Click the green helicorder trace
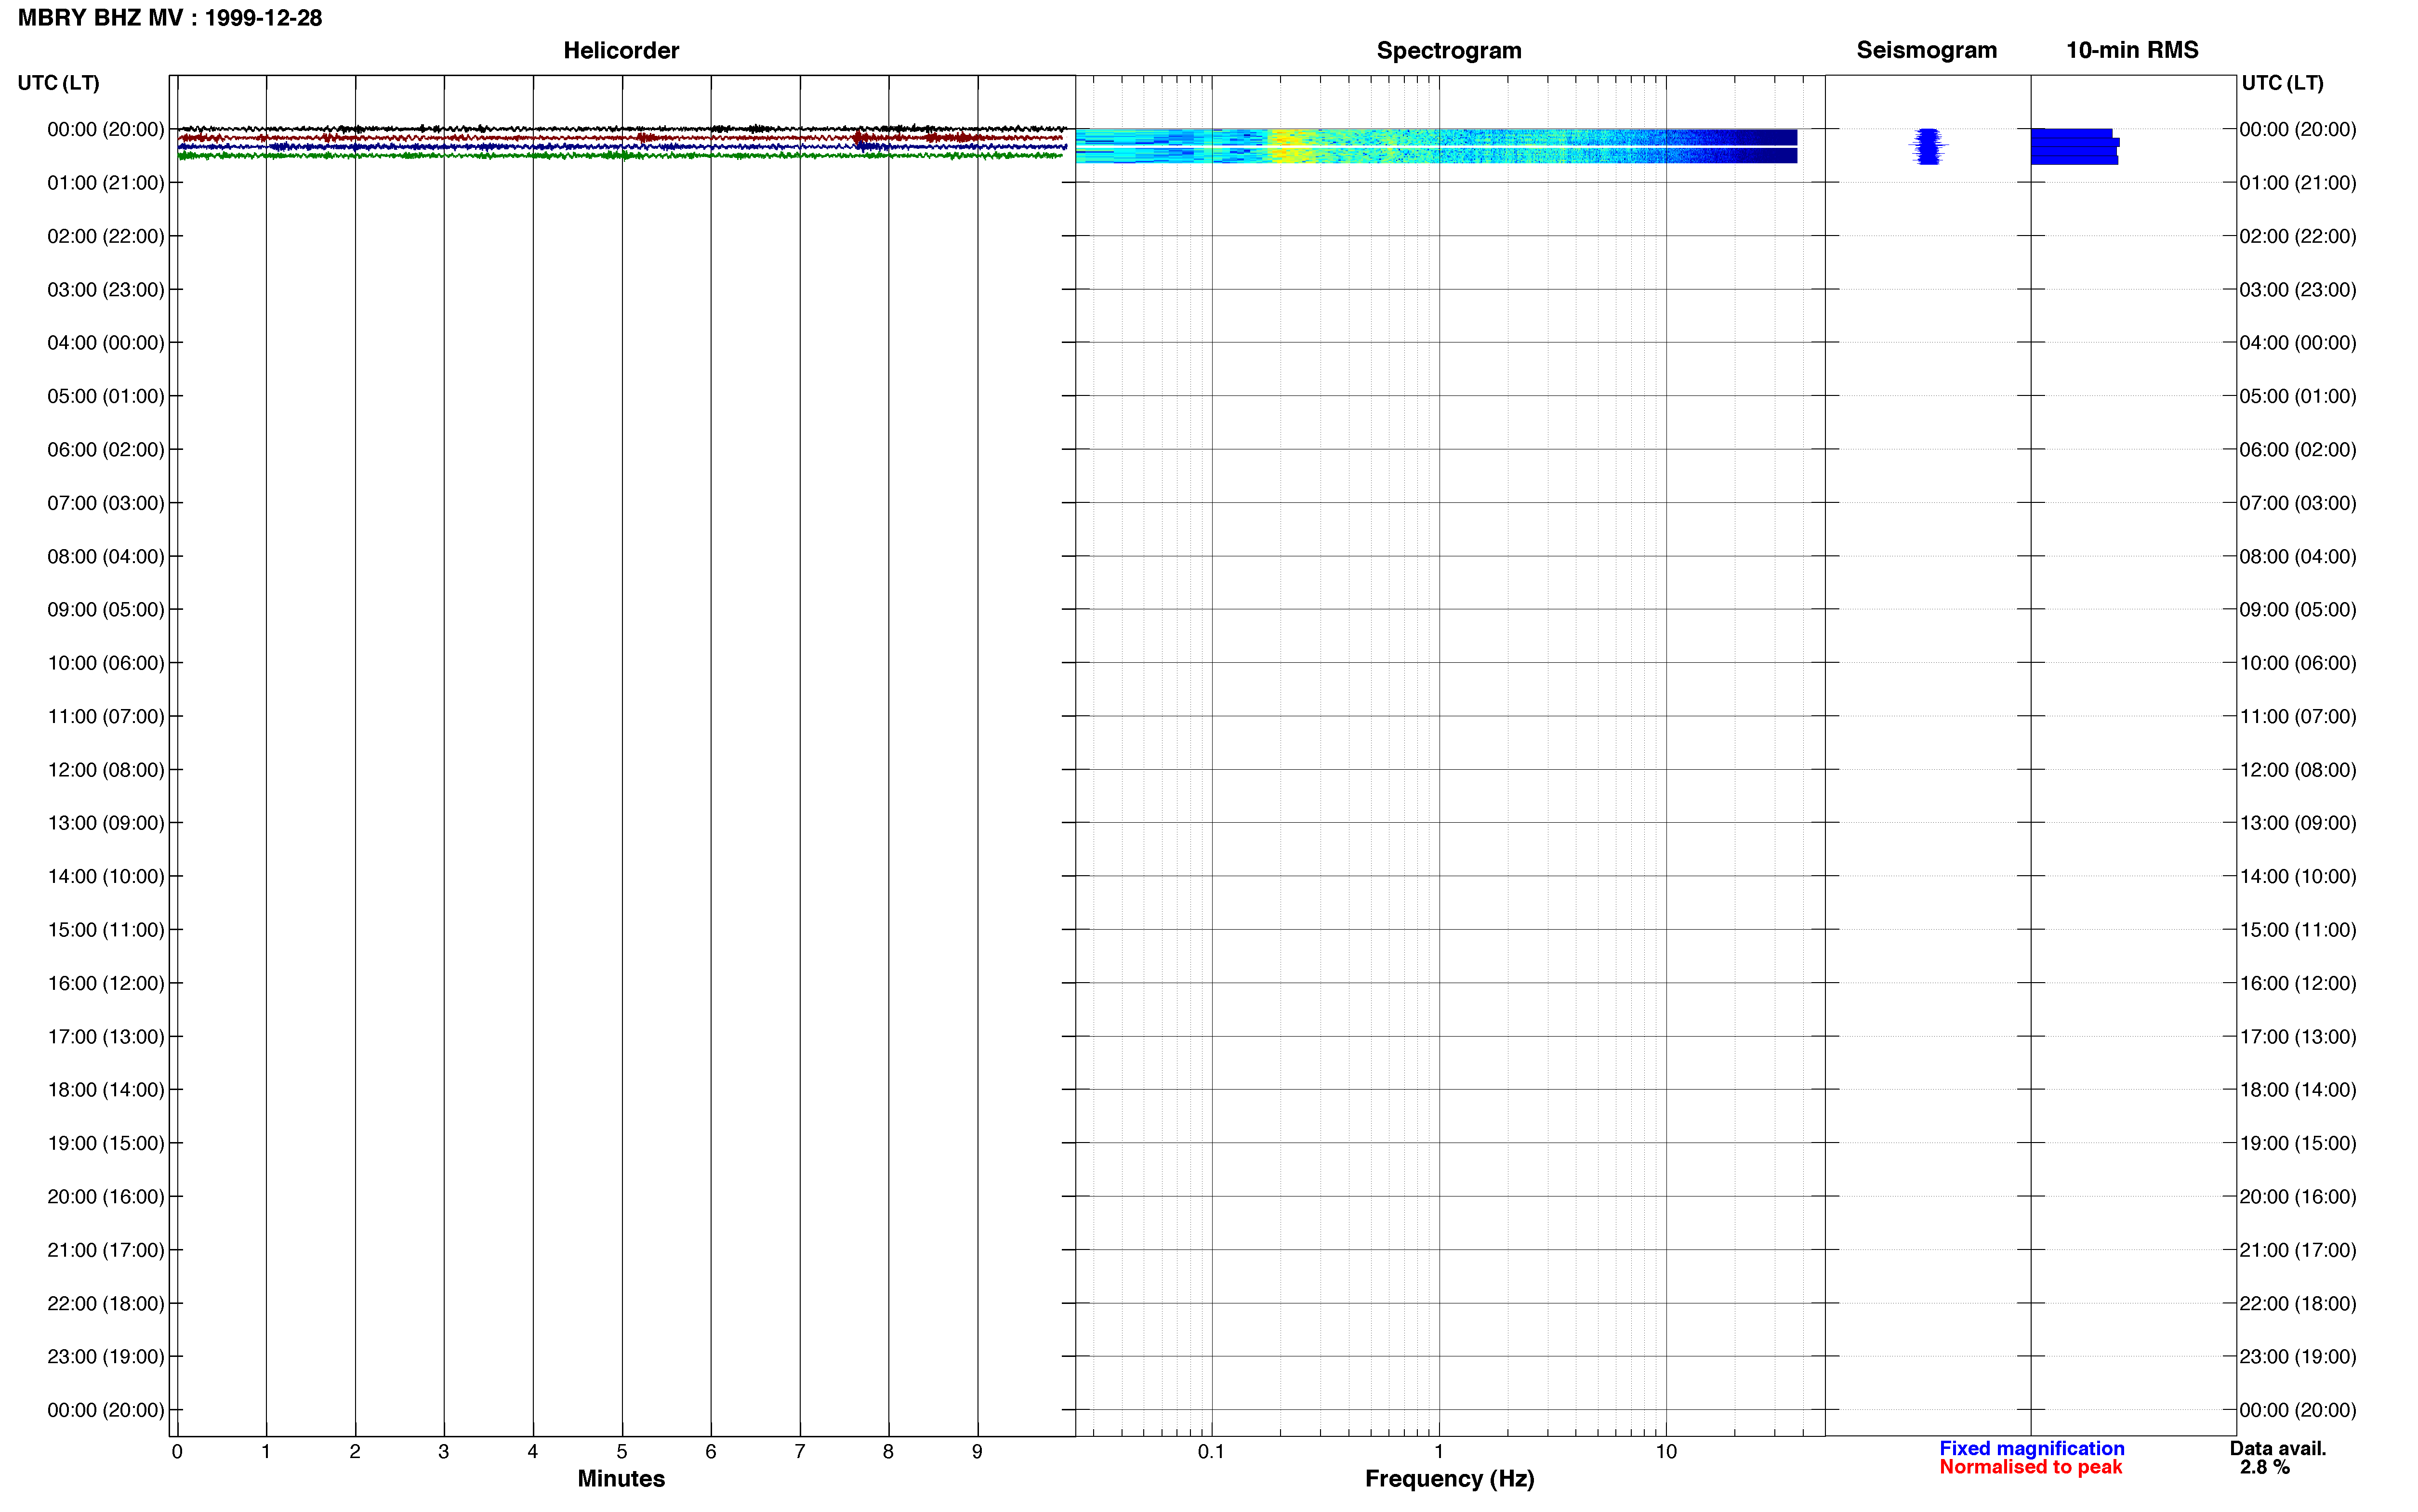 tap(620, 156)
